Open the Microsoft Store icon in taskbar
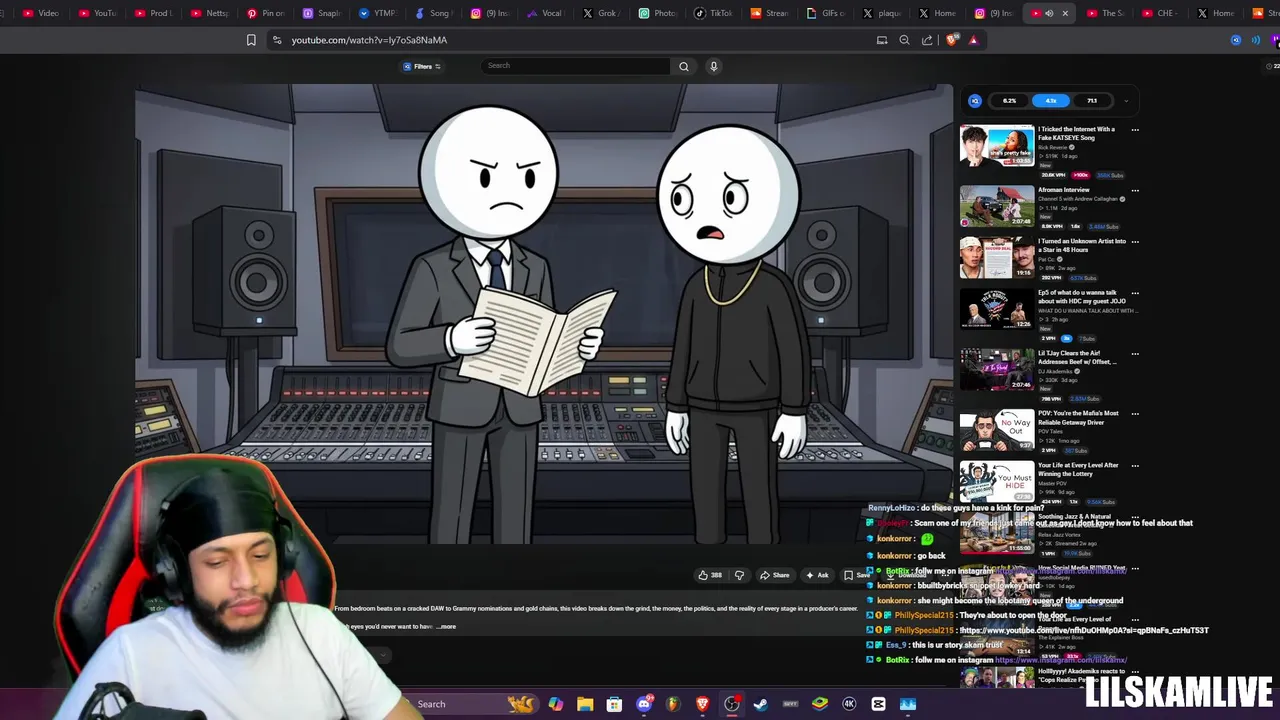Screen dimensions: 1280x720 [x=614, y=704]
